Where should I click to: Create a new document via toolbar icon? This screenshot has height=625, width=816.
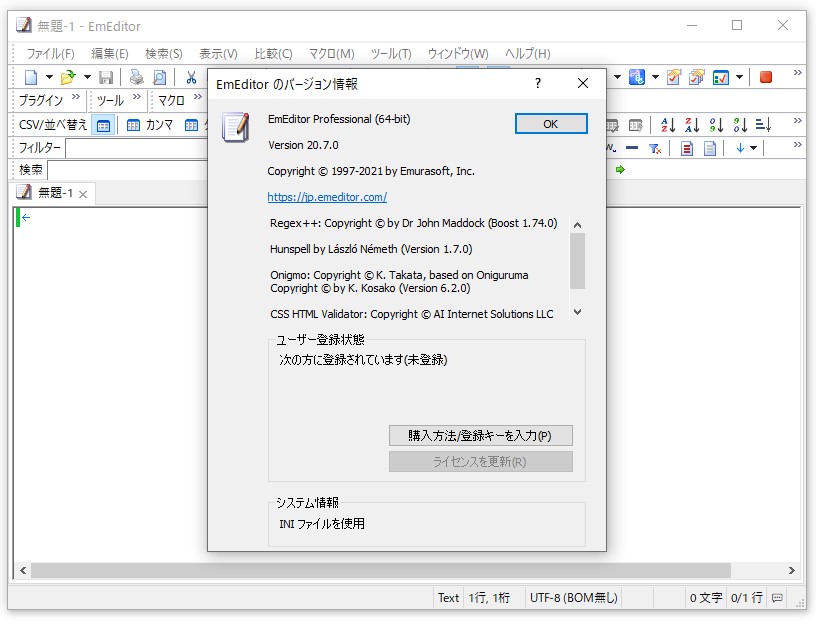(29, 76)
